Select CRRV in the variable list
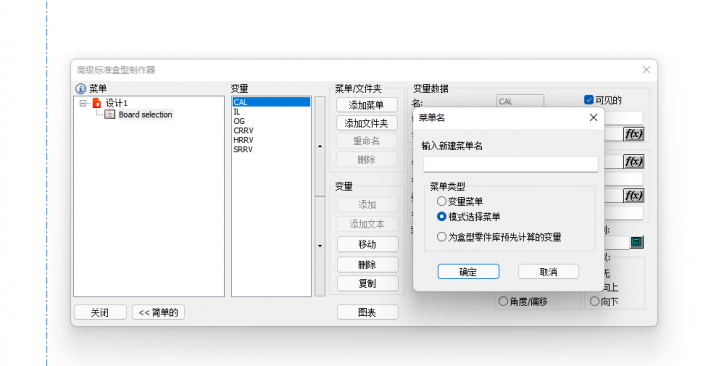Viewport: 719px width, 366px height. tap(243, 131)
